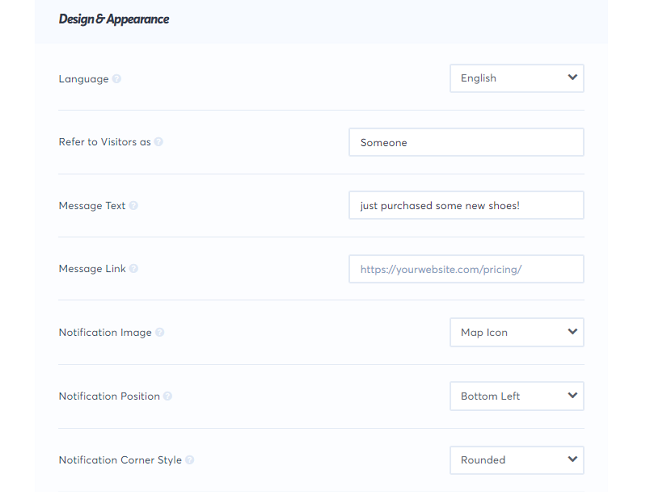Click the Design & Appearance section header
650x492 pixels.
point(114,19)
